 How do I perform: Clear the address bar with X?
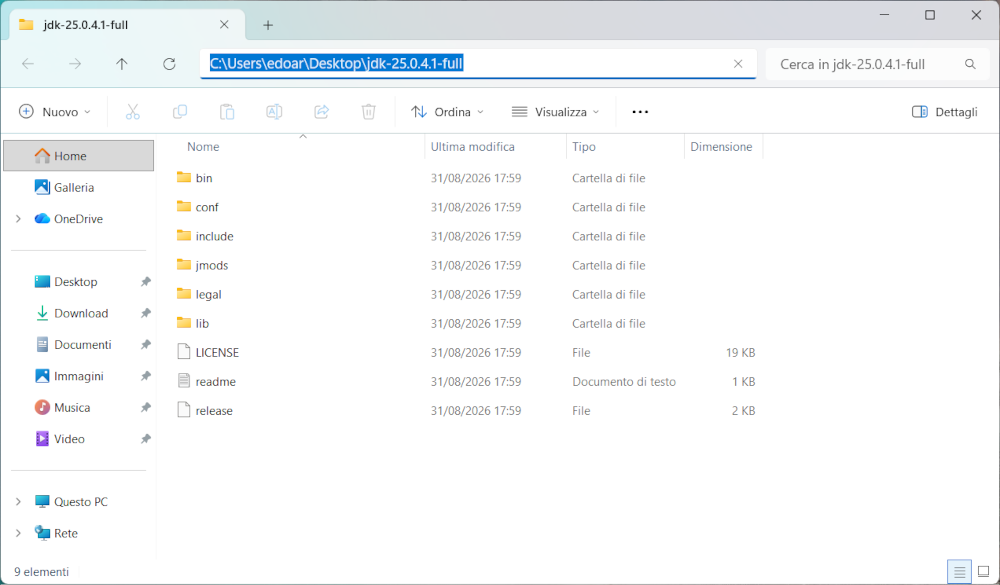[x=738, y=64]
